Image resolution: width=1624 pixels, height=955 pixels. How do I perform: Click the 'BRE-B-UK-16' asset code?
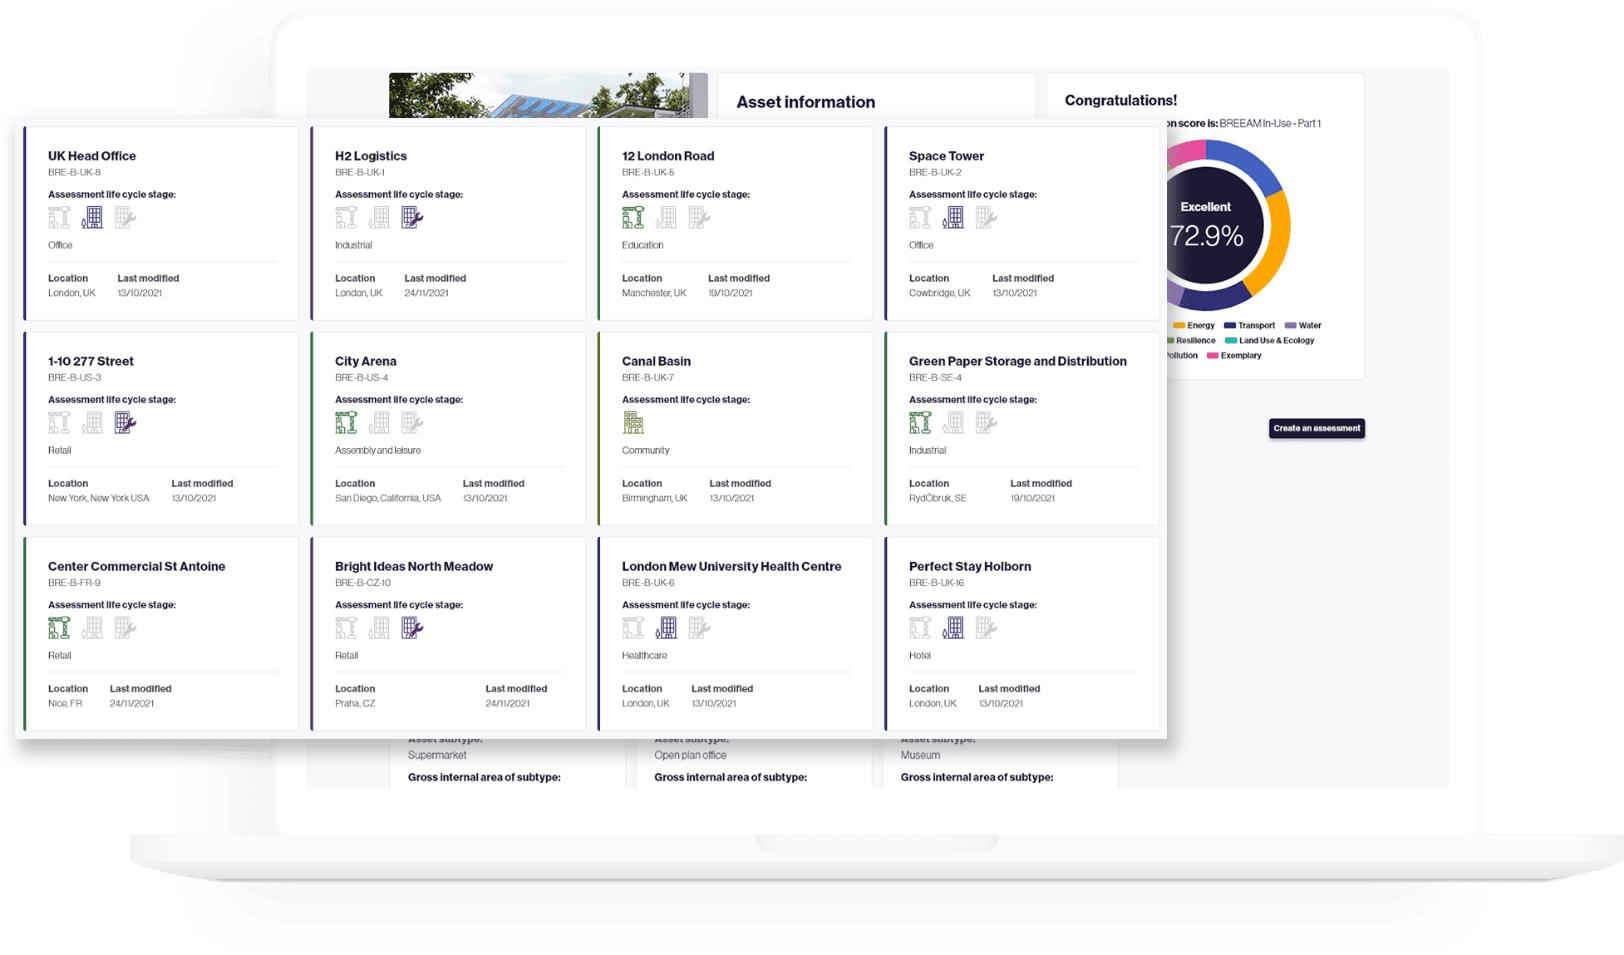click(x=937, y=582)
